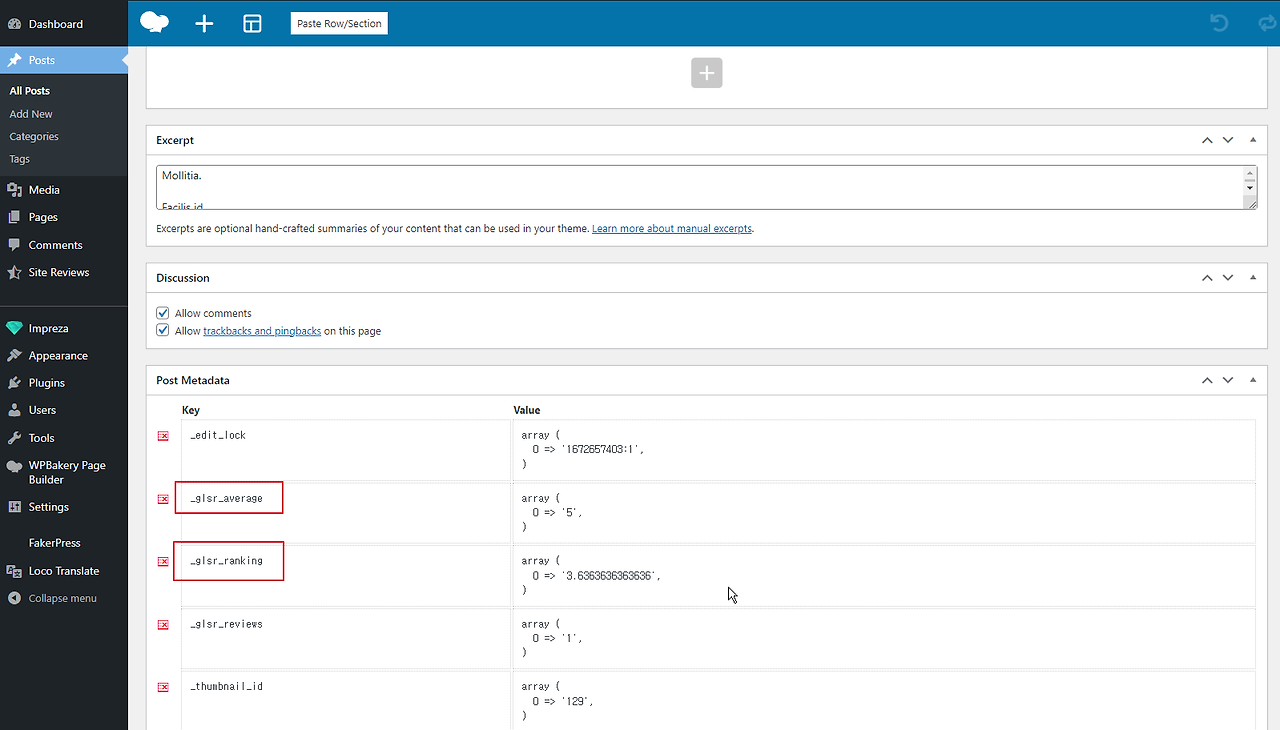Screen dimensions: 1280x730
Task: Click Add New under Posts
Action: [x=31, y=114]
